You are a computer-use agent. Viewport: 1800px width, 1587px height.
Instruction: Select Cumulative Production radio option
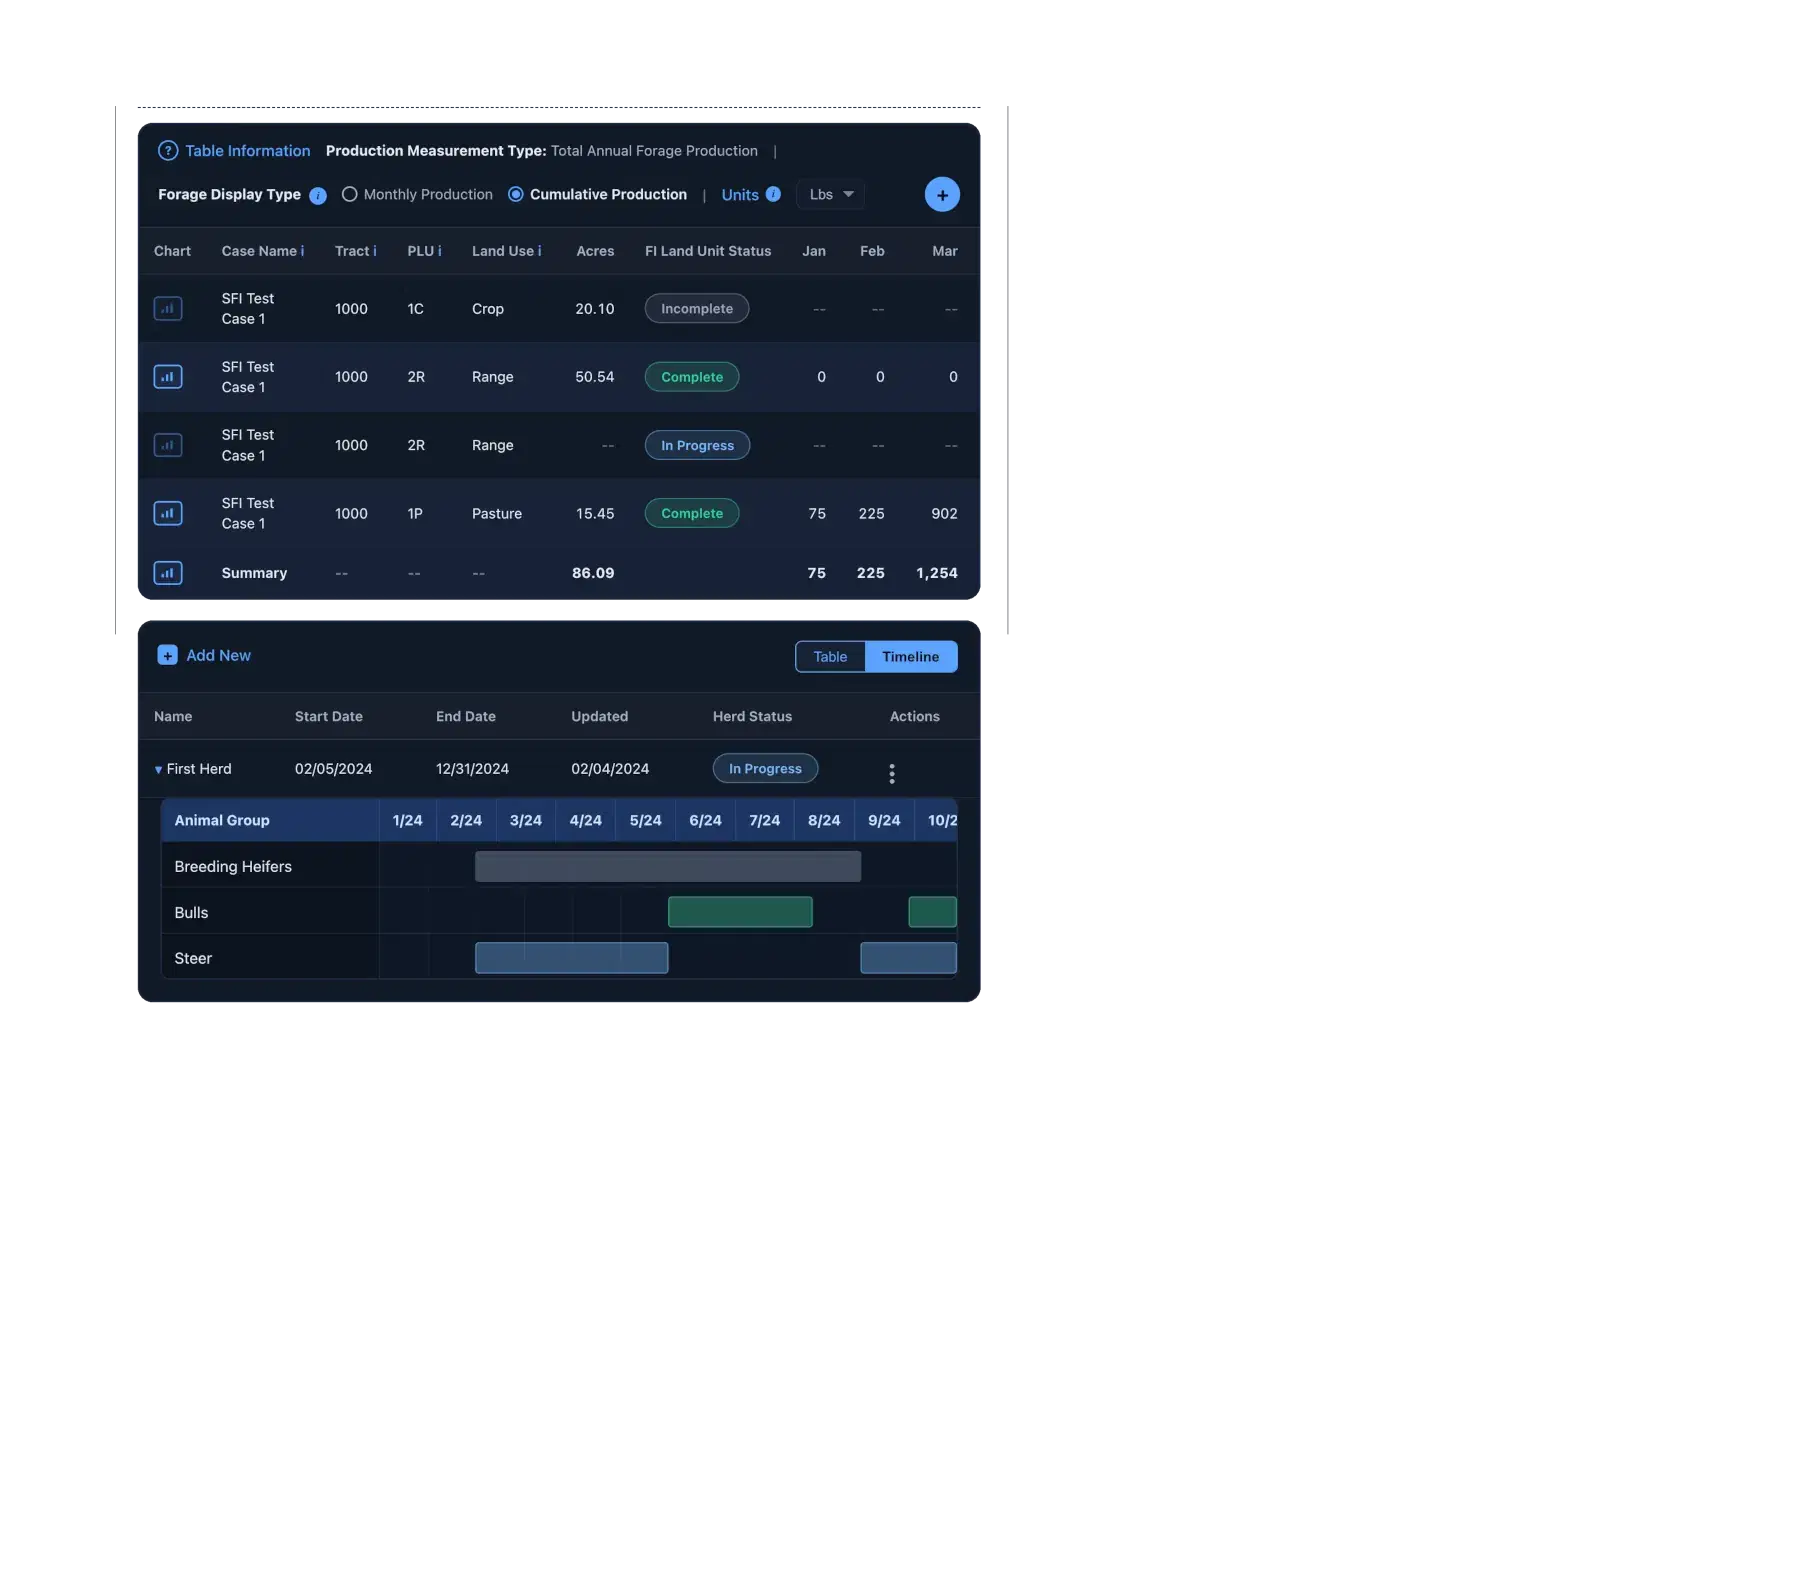(516, 195)
